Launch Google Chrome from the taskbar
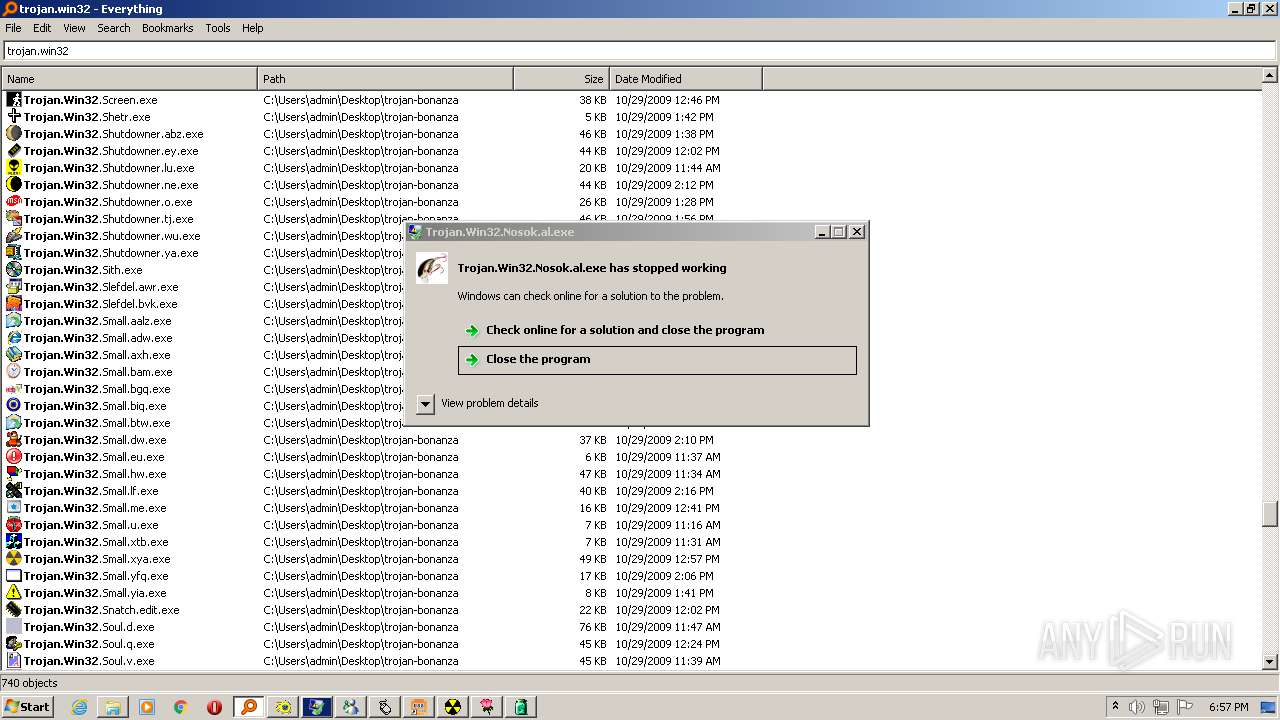The image size is (1280, 720). (x=181, y=707)
